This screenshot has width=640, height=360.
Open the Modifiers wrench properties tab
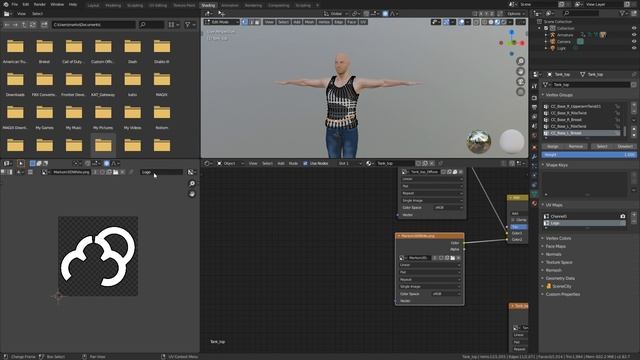pyautogui.click(x=534, y=156)
